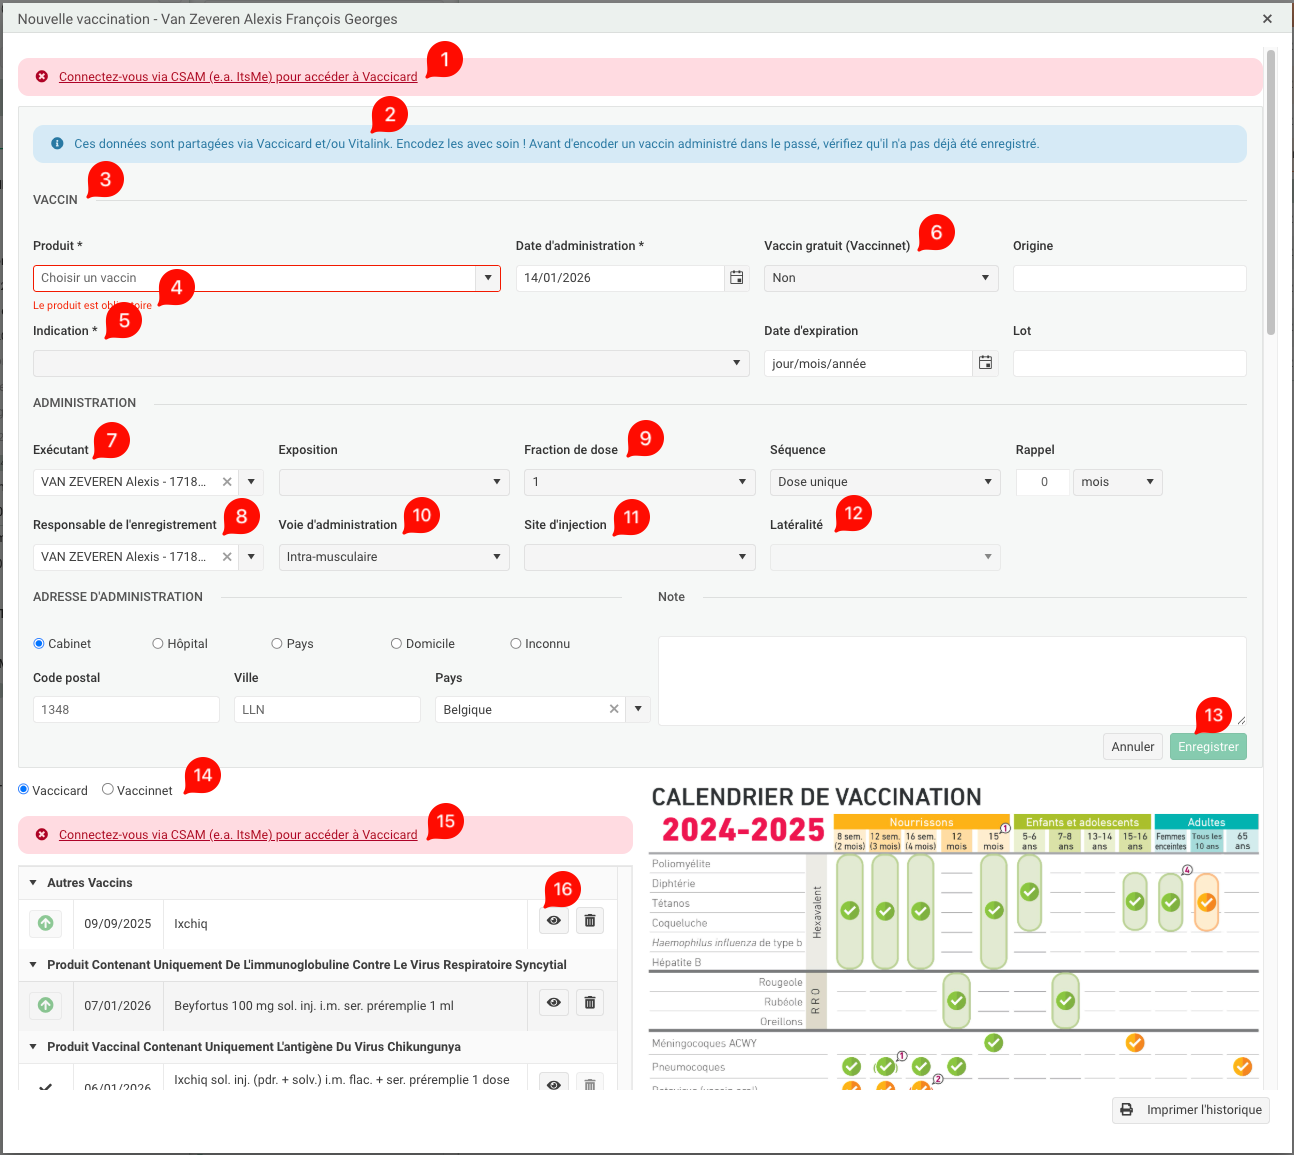Delete the Ixchiq 09/09/2025 vaccine entry

click(x=590, y=920)
